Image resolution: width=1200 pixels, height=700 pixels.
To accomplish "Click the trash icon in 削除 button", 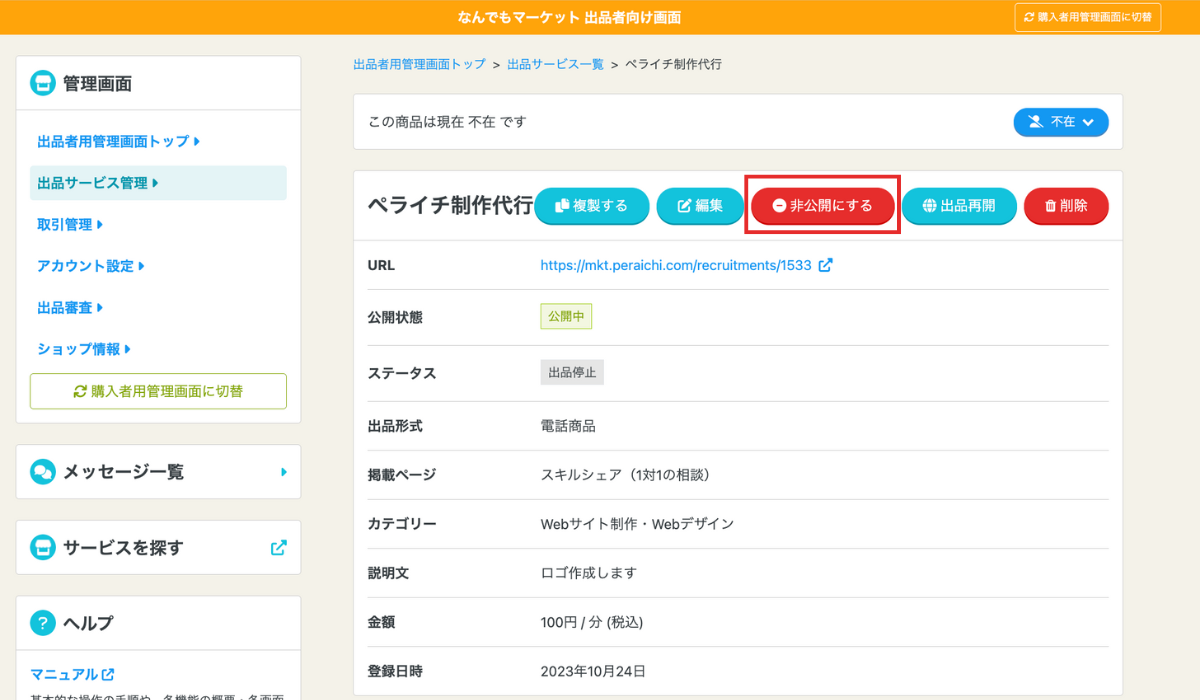I will [x=1050, y=205].
